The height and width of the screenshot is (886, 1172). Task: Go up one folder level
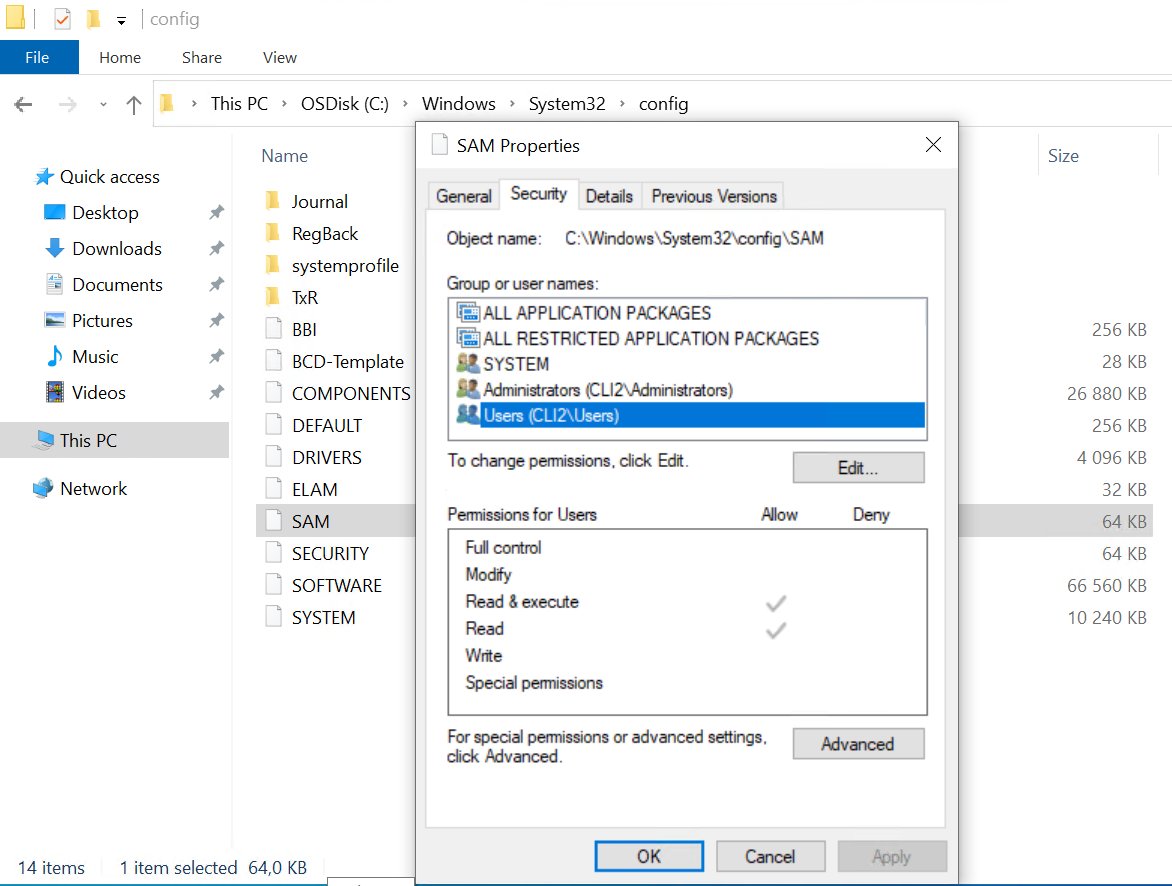[x=134, y=104]
